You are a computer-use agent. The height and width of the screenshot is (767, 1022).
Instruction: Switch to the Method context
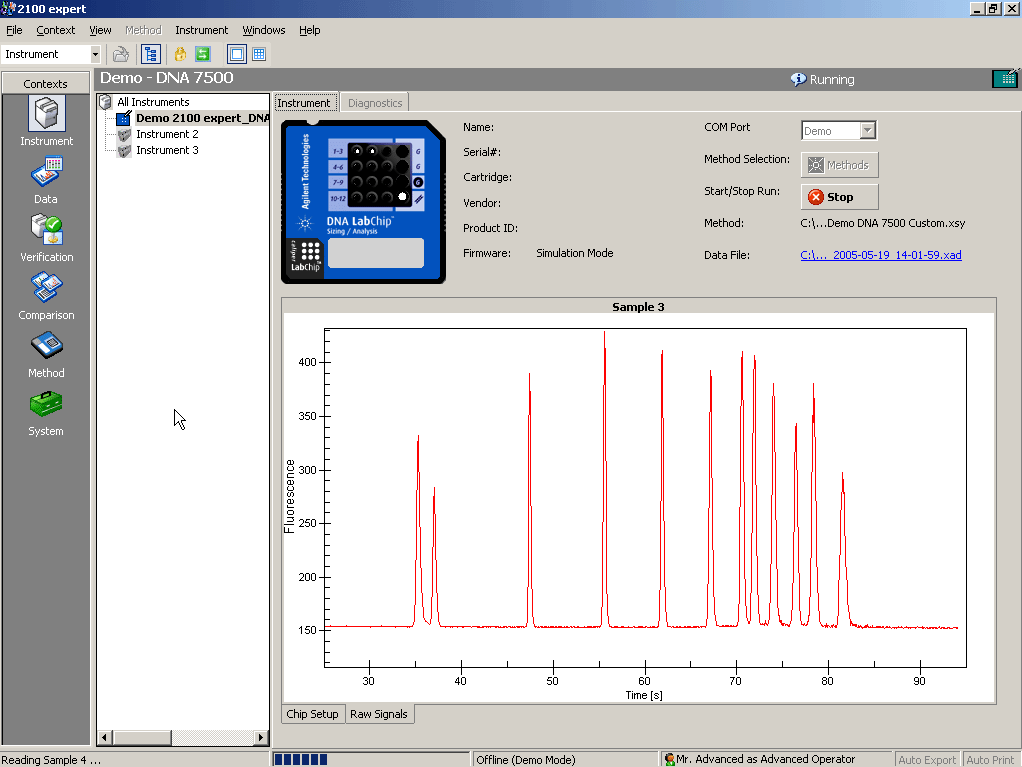point(46,355)
